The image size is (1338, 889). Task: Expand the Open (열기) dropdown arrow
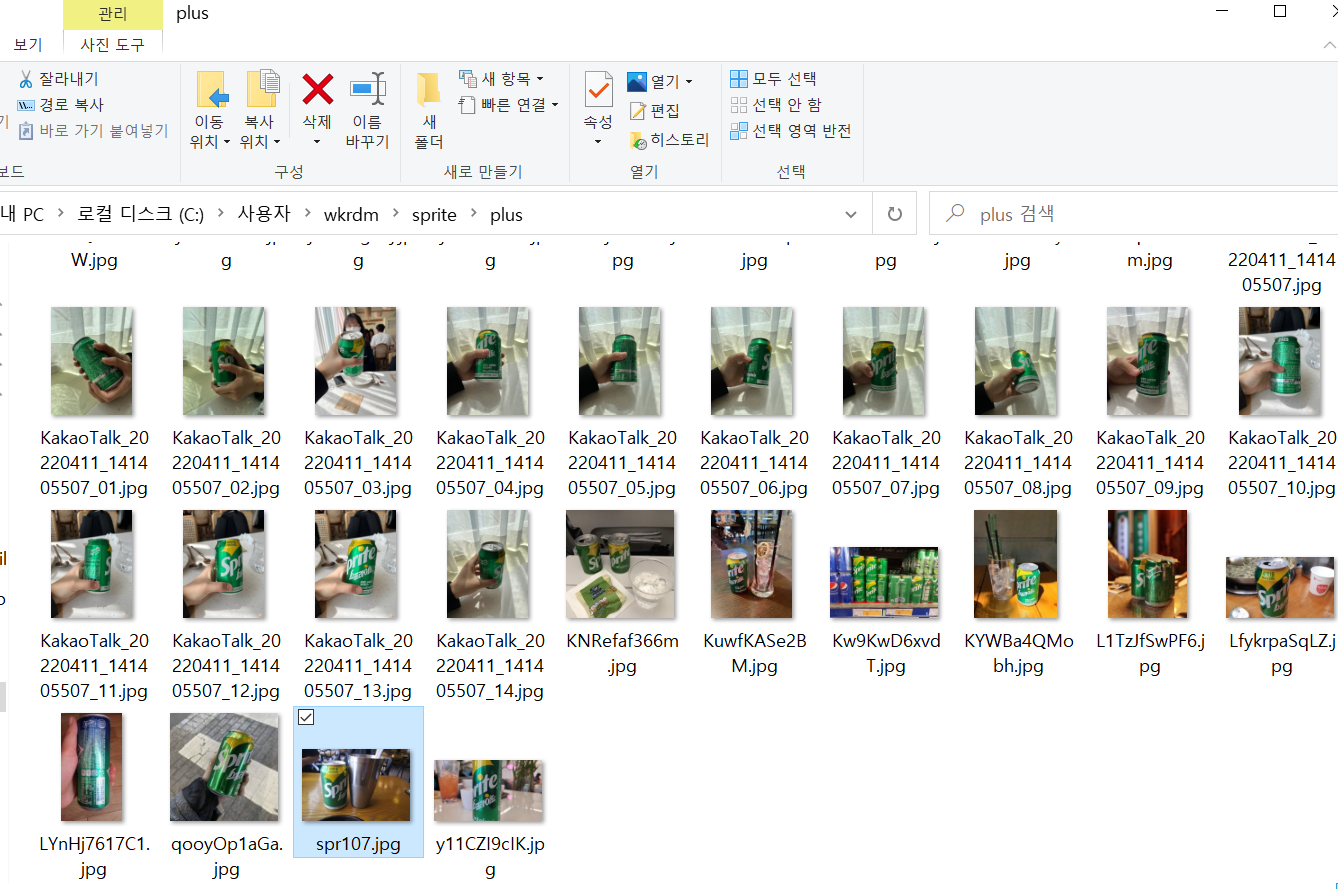click(689, 82)
